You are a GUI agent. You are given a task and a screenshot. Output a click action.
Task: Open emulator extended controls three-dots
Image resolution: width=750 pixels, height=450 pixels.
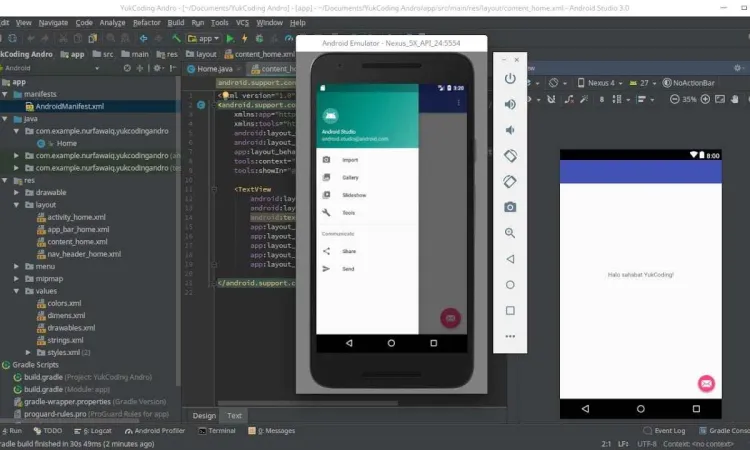coord(510,336)
